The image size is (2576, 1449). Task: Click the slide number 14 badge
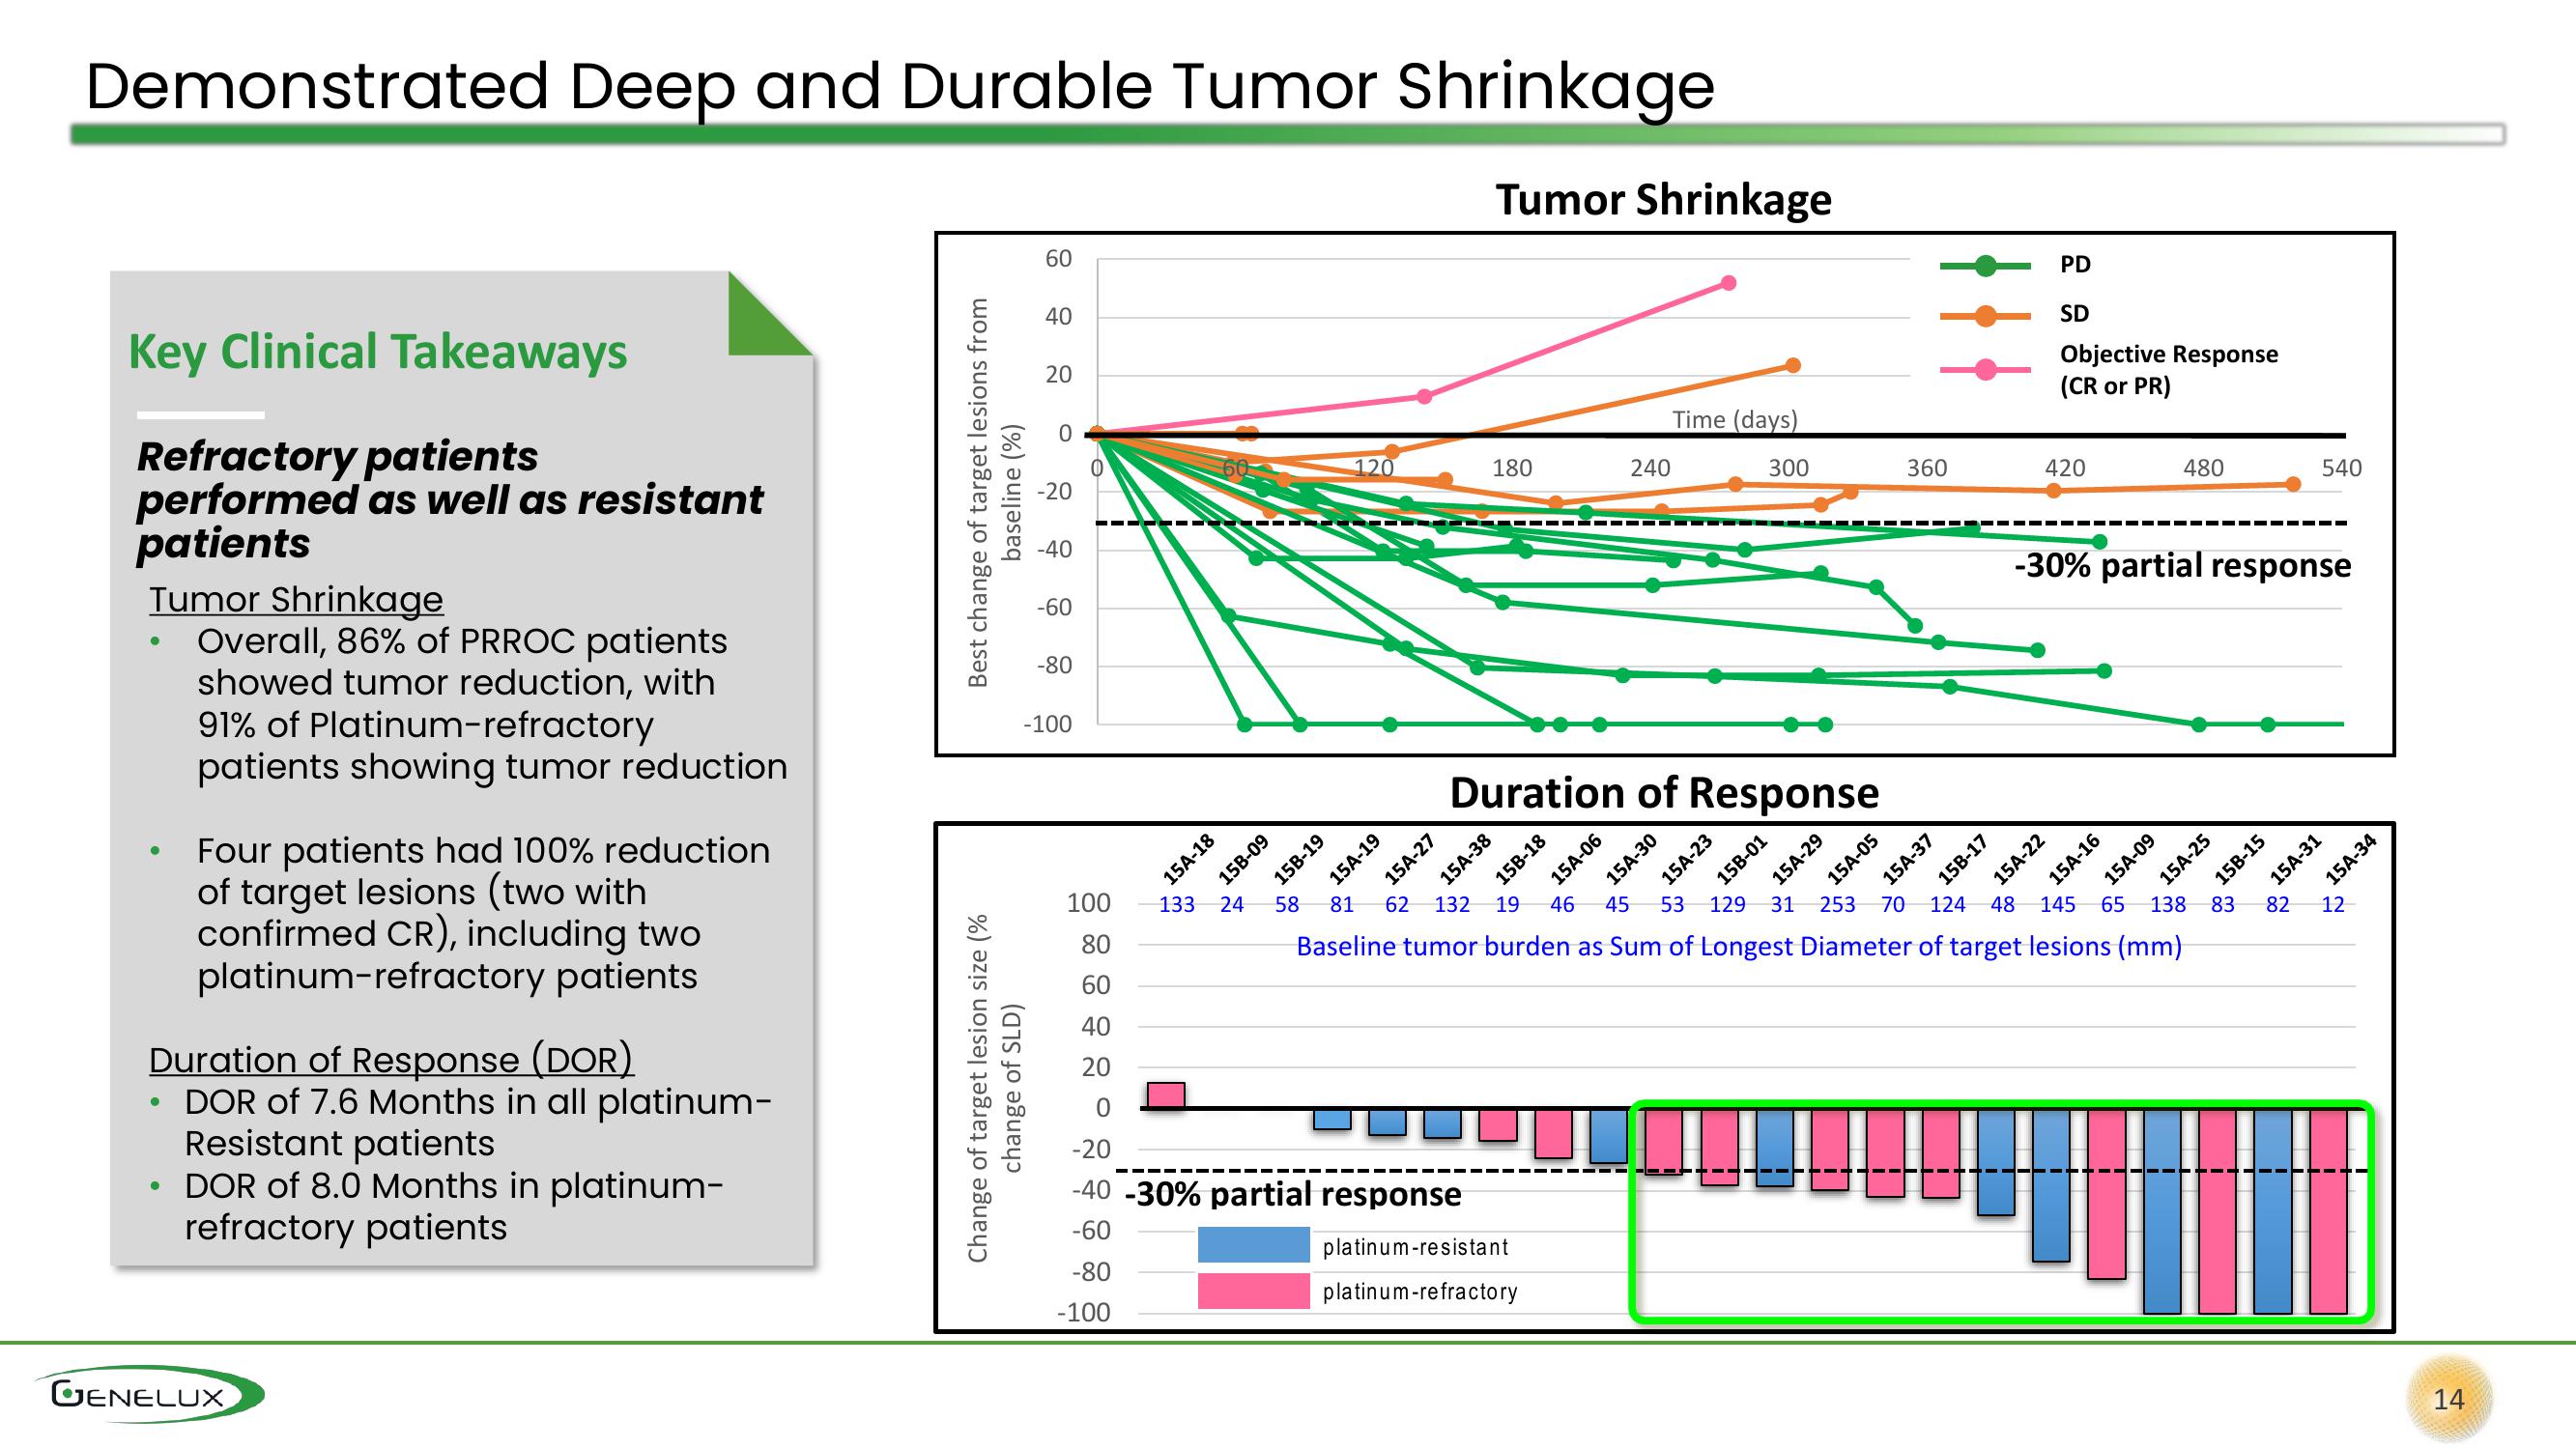tap(2448, 1398)
